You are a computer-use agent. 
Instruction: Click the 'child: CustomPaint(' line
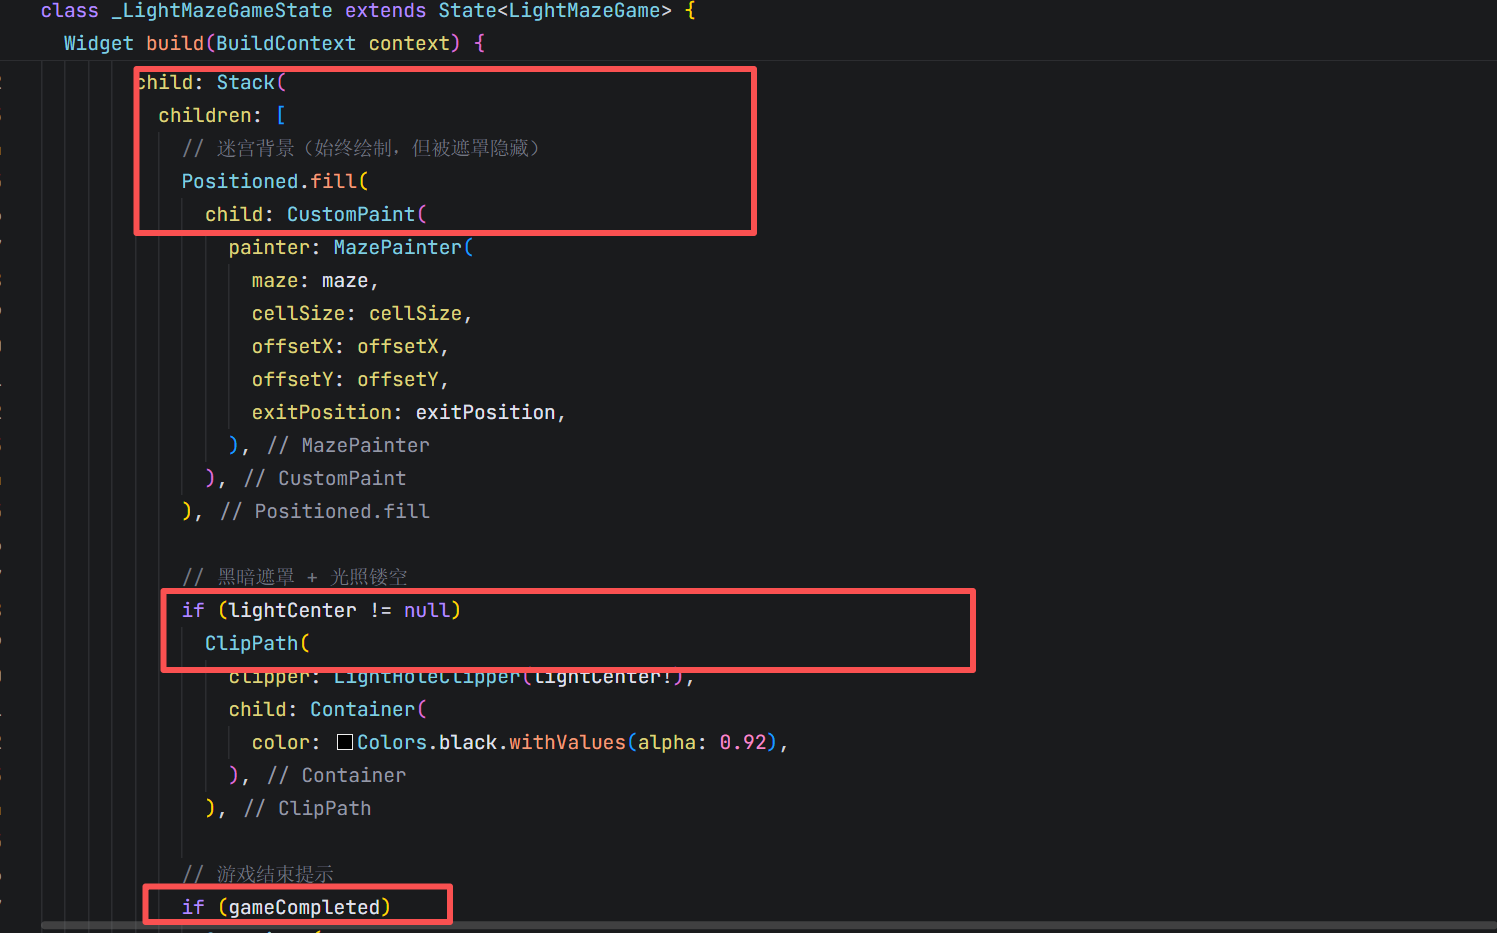tap(316, 215)
